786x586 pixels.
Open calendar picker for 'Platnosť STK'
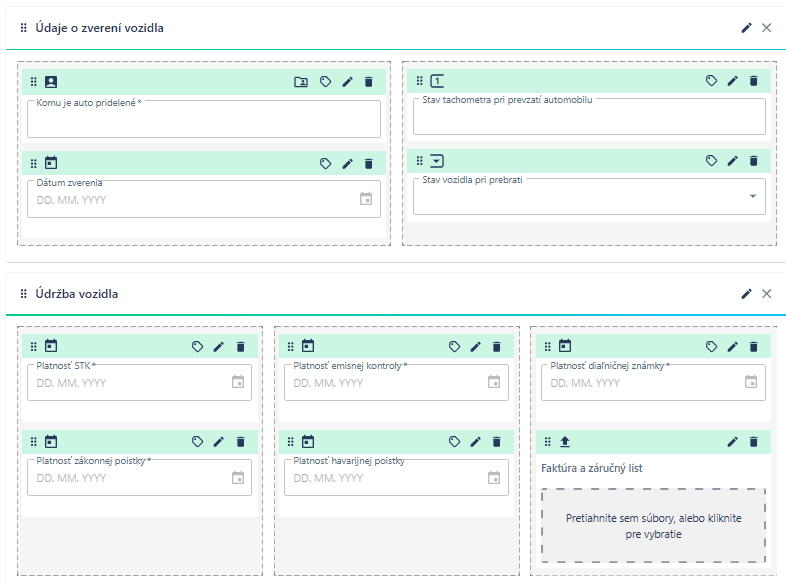(238, 382)
